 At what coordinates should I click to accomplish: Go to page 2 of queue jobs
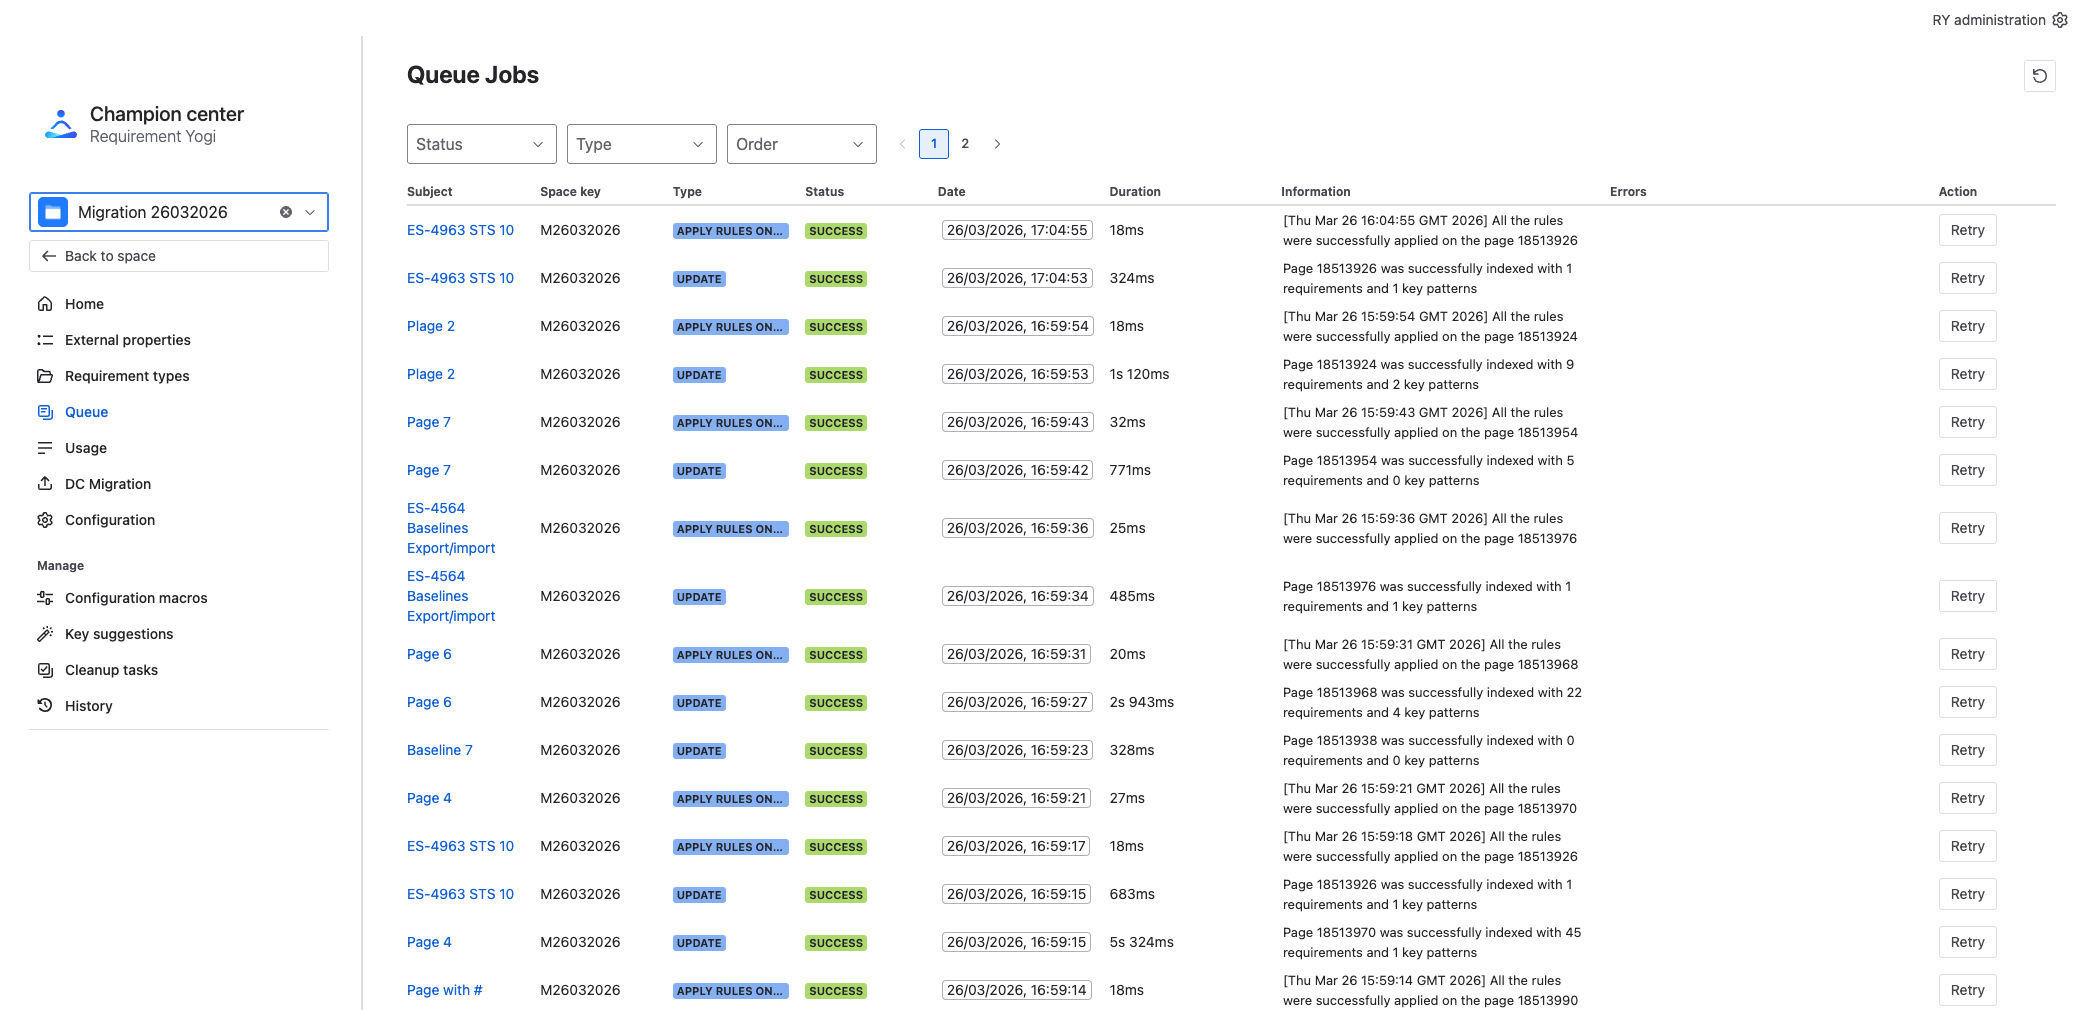(965, 144)
